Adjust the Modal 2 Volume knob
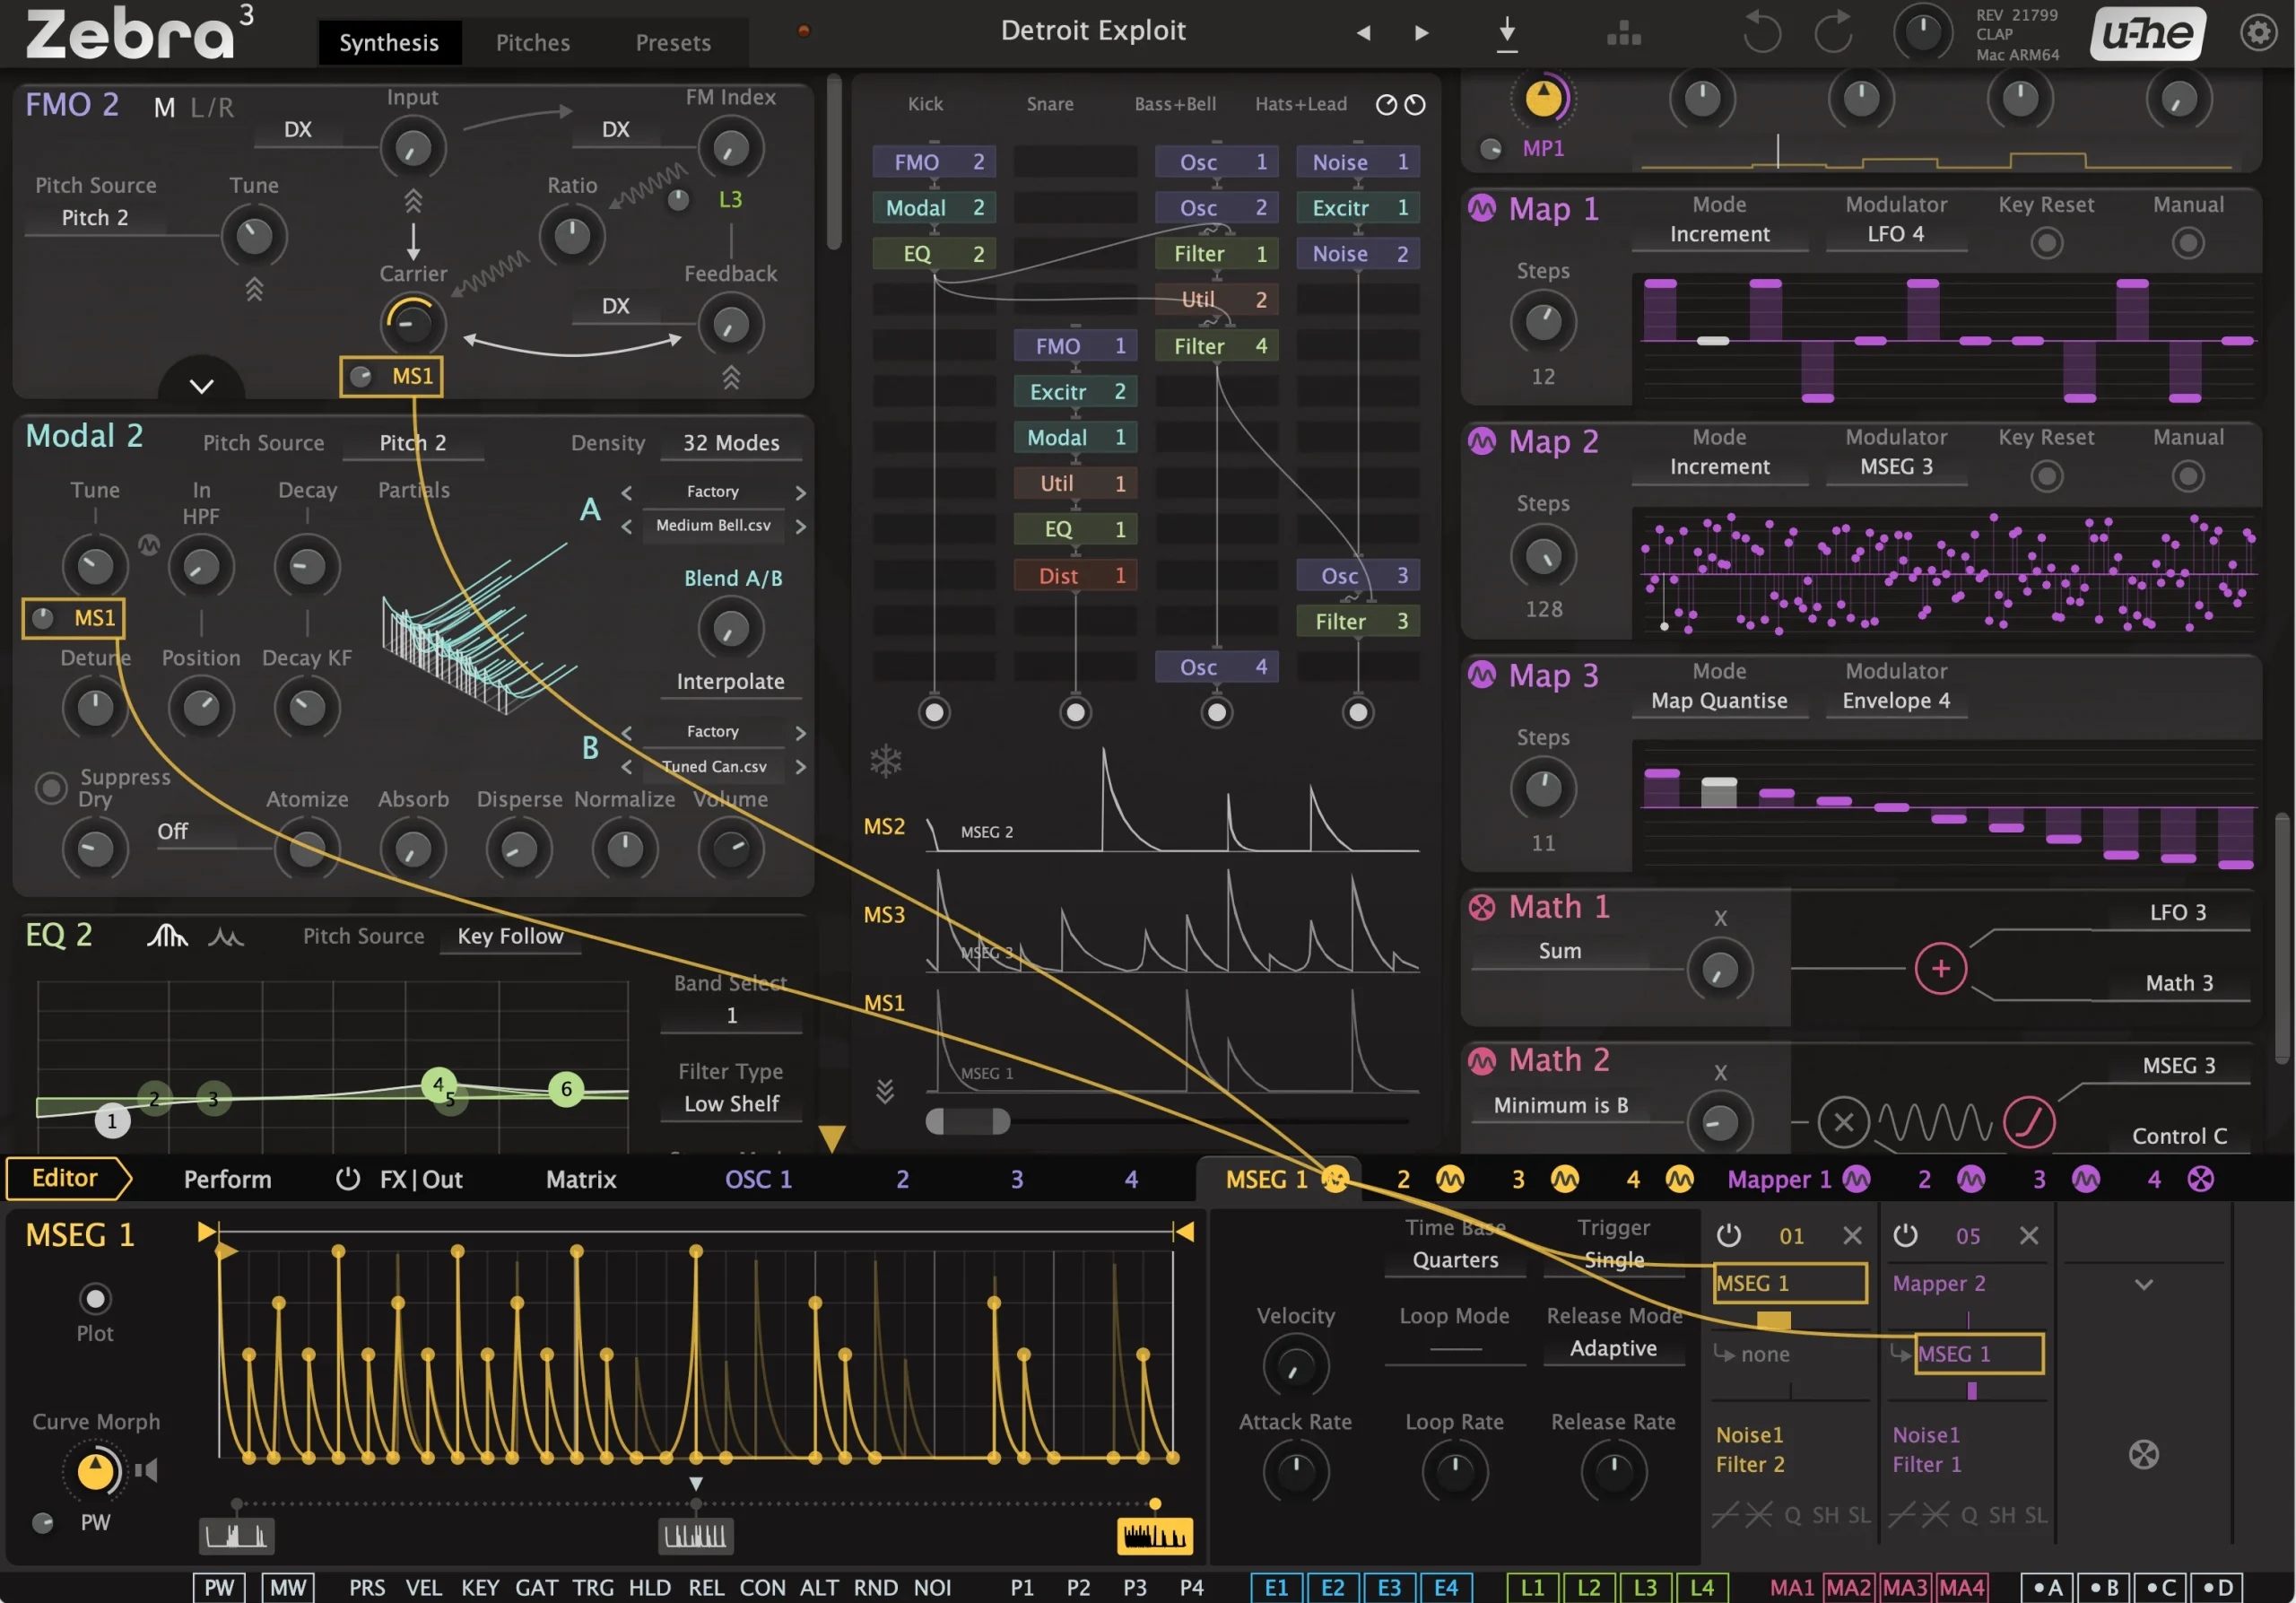The width and height of the screenshot is (2296, 1603). point(731,848)
